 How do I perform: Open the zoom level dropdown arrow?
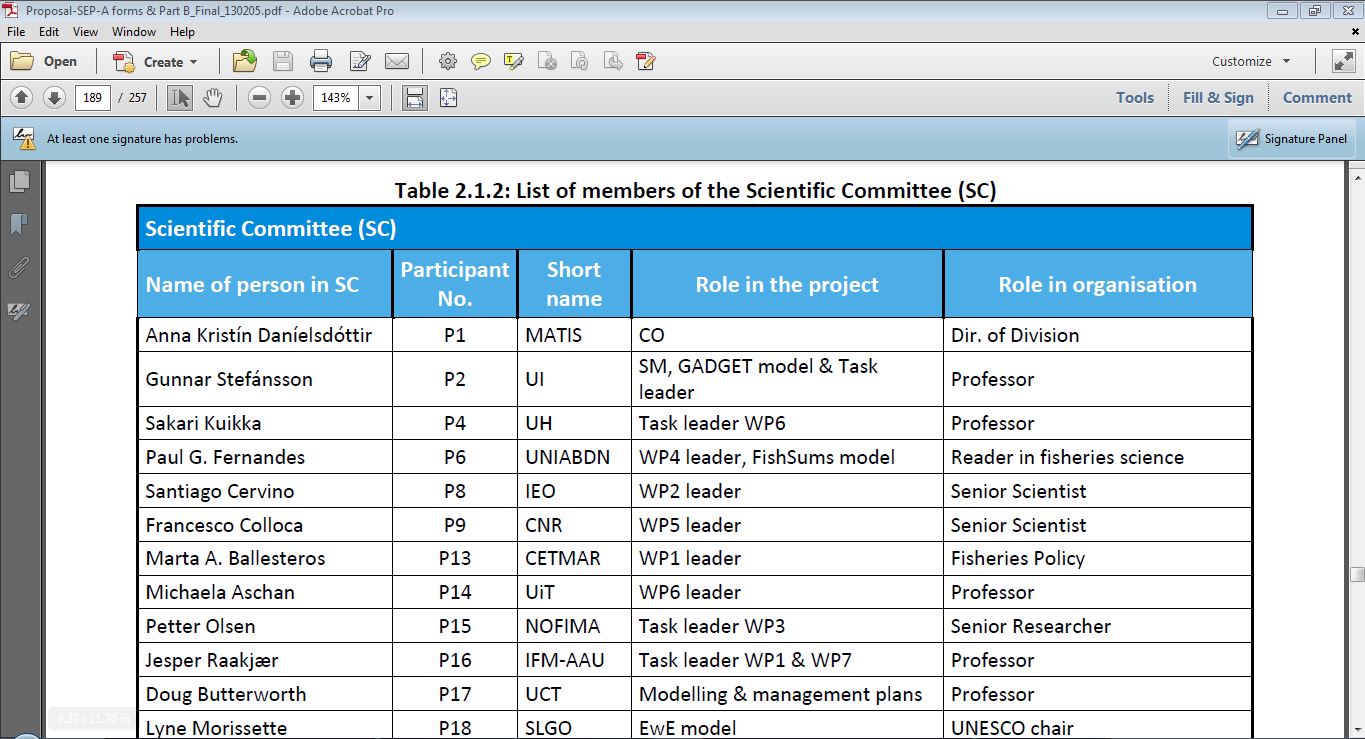coord(370,98)
